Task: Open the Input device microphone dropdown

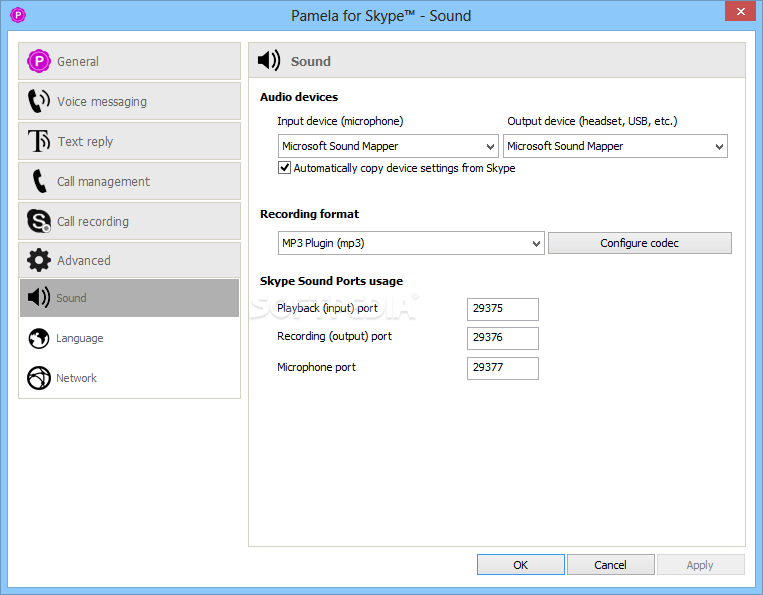Action: [x=388, y=146]
